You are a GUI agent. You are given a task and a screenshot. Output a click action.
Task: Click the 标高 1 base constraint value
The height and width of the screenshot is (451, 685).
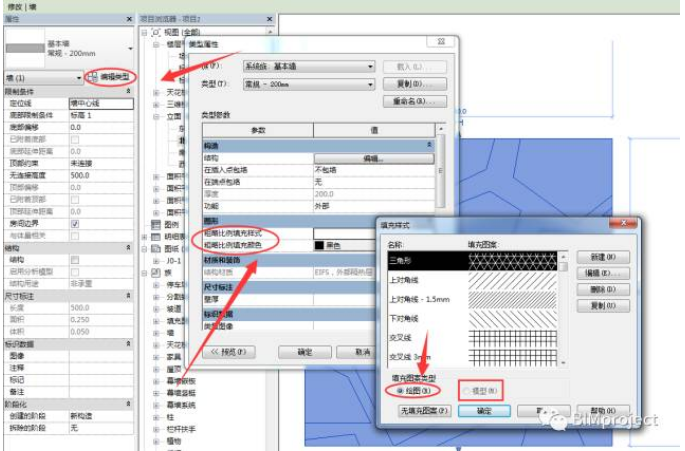click(x=101, y=115)
